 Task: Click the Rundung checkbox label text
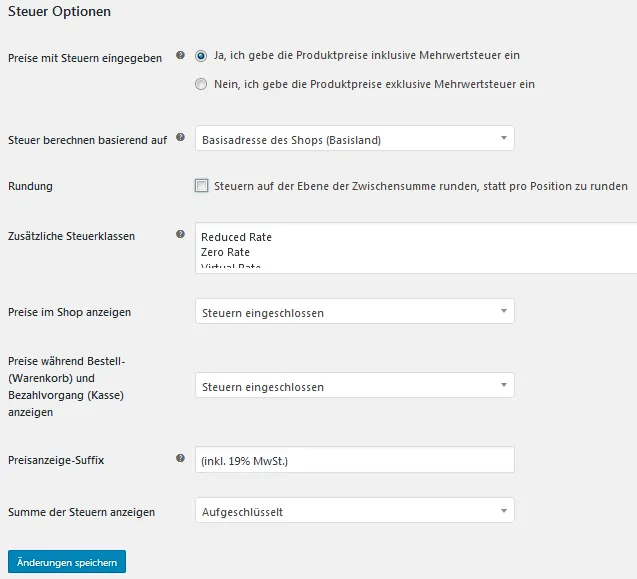pyautogui.click(x=421, y=186)
